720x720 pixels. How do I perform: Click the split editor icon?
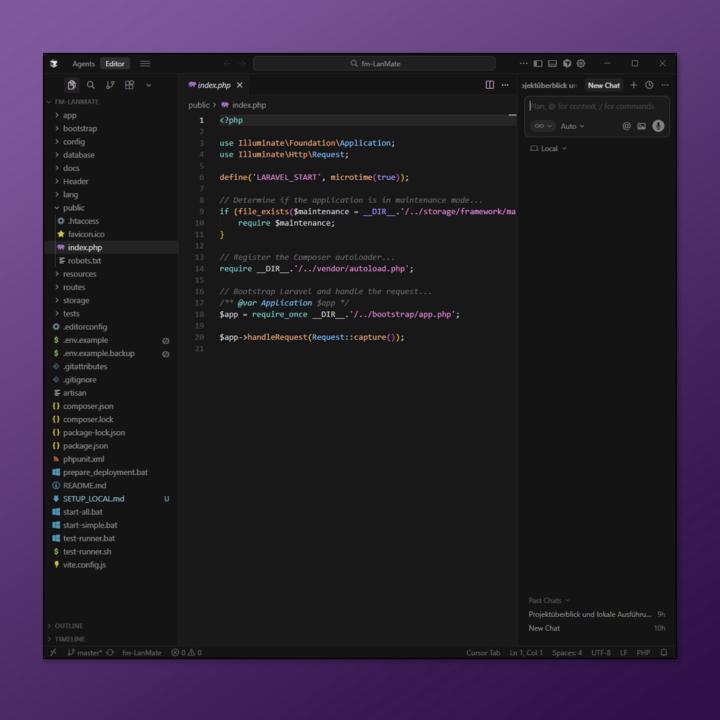coord(489,85)
